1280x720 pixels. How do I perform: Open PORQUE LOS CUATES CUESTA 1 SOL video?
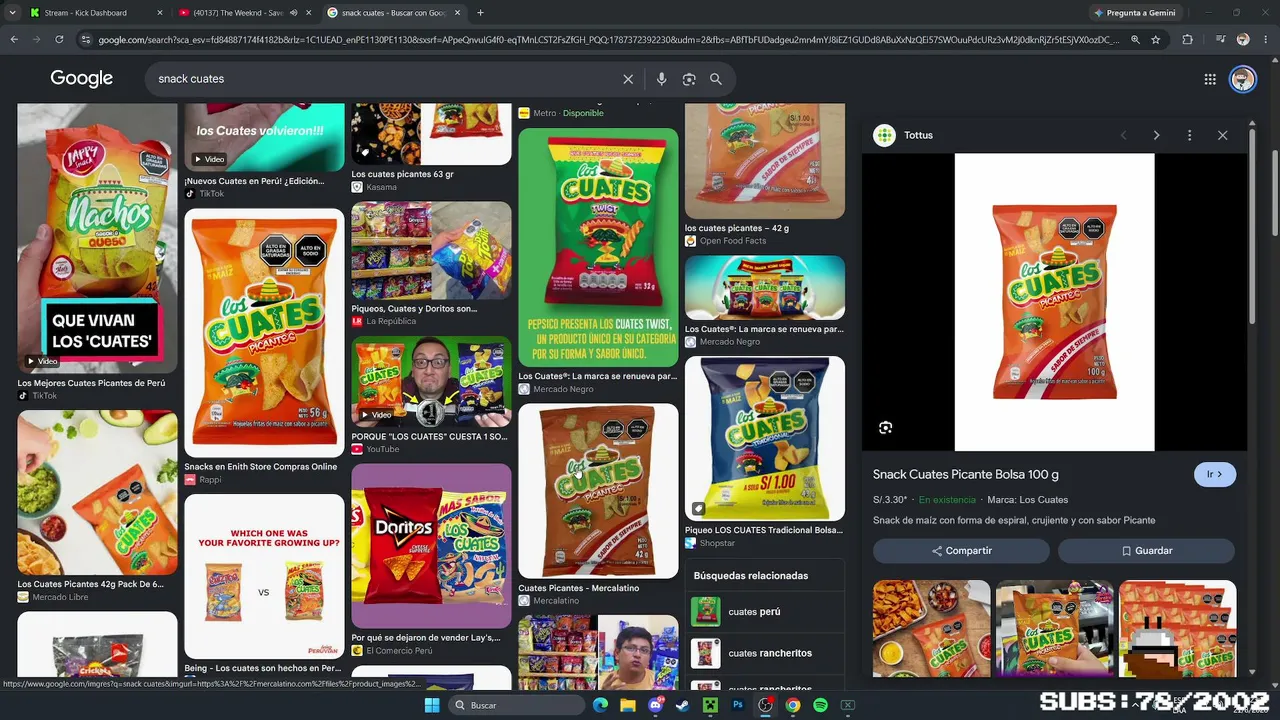431,381
